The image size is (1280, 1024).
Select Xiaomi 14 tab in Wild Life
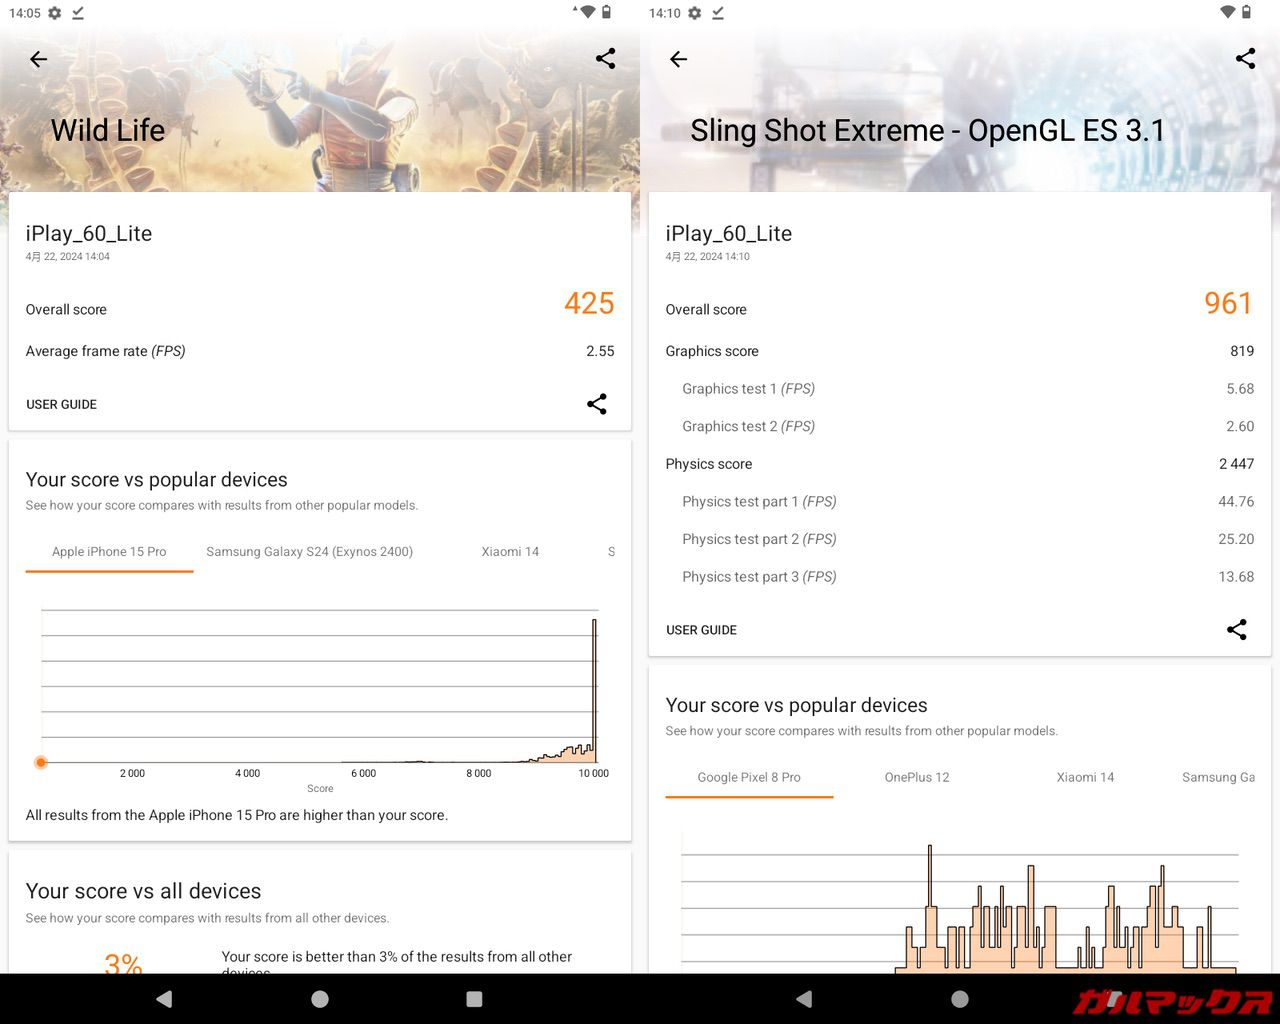pyautogui.click(x=510, y=552)
